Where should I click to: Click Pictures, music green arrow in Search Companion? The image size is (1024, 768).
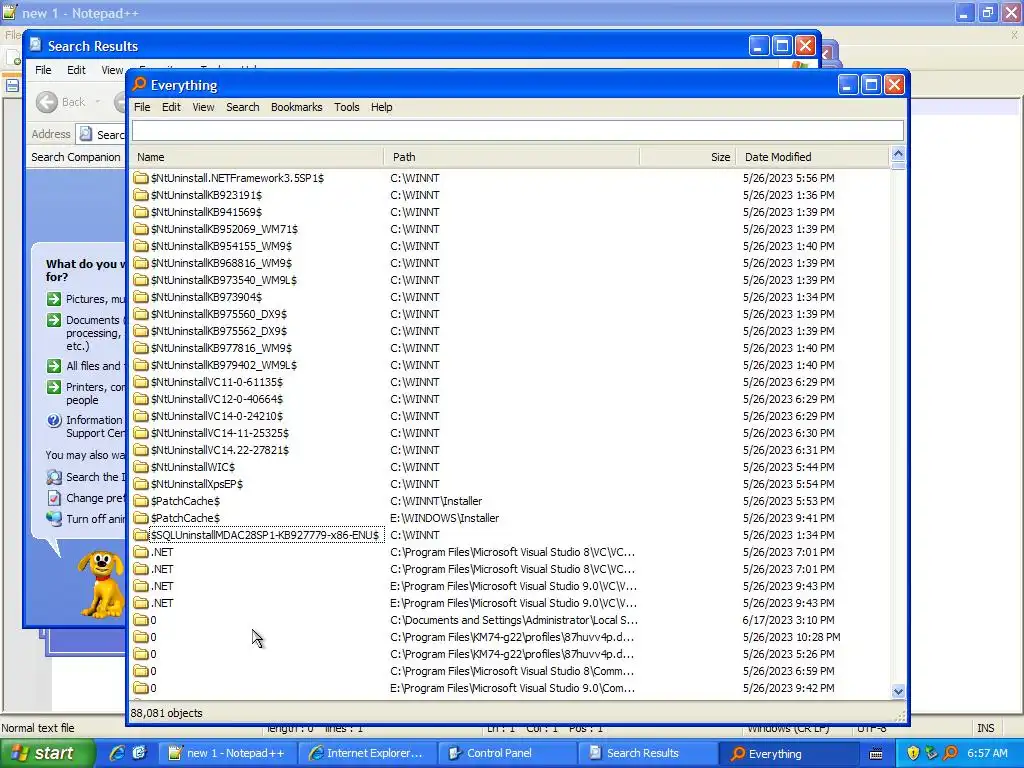(x=54, y=299)
